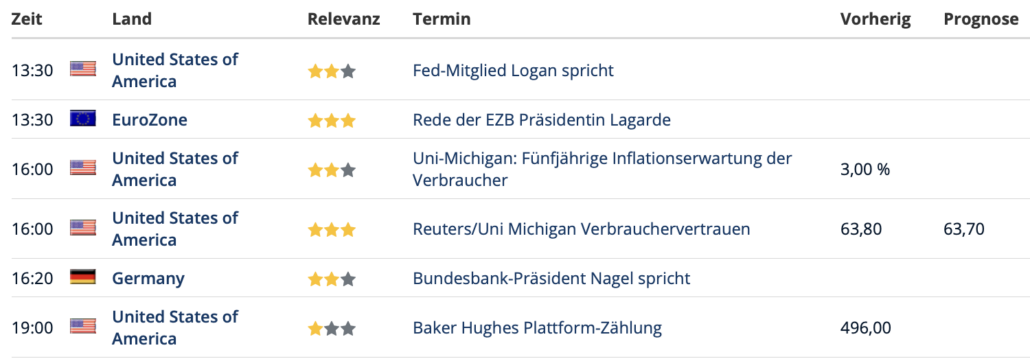1030x361 pixels.
Task: Click the German flag icon at 16:20
Action: point(83,277)
